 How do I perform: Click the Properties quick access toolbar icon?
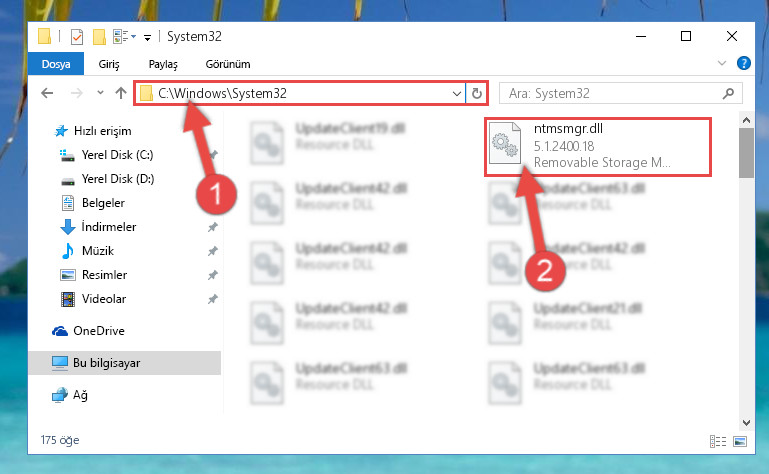click(x=77, y=37)
